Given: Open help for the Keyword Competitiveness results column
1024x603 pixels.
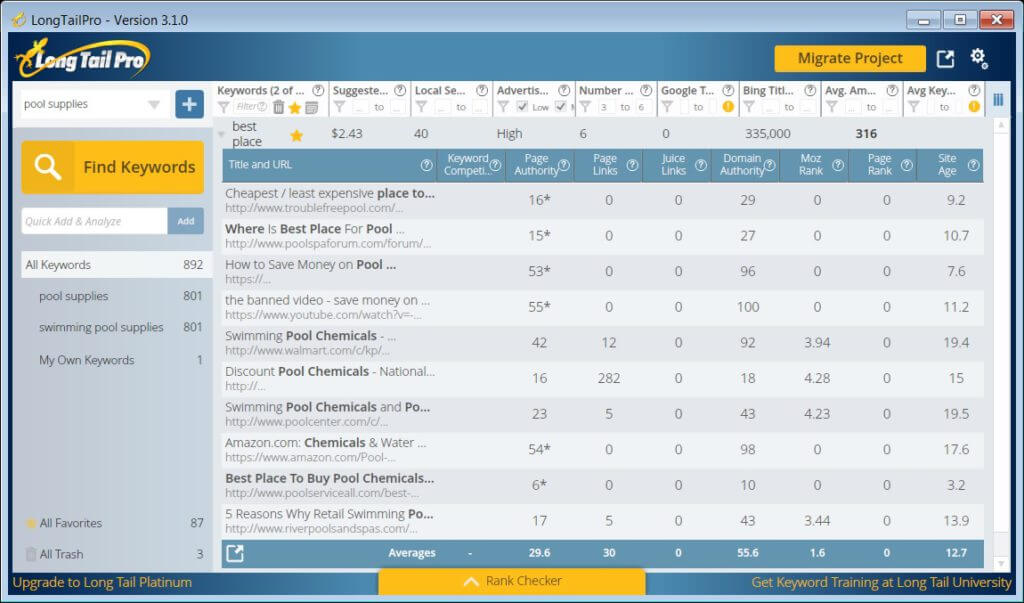Looking at the screenshot, I should 495,165.
